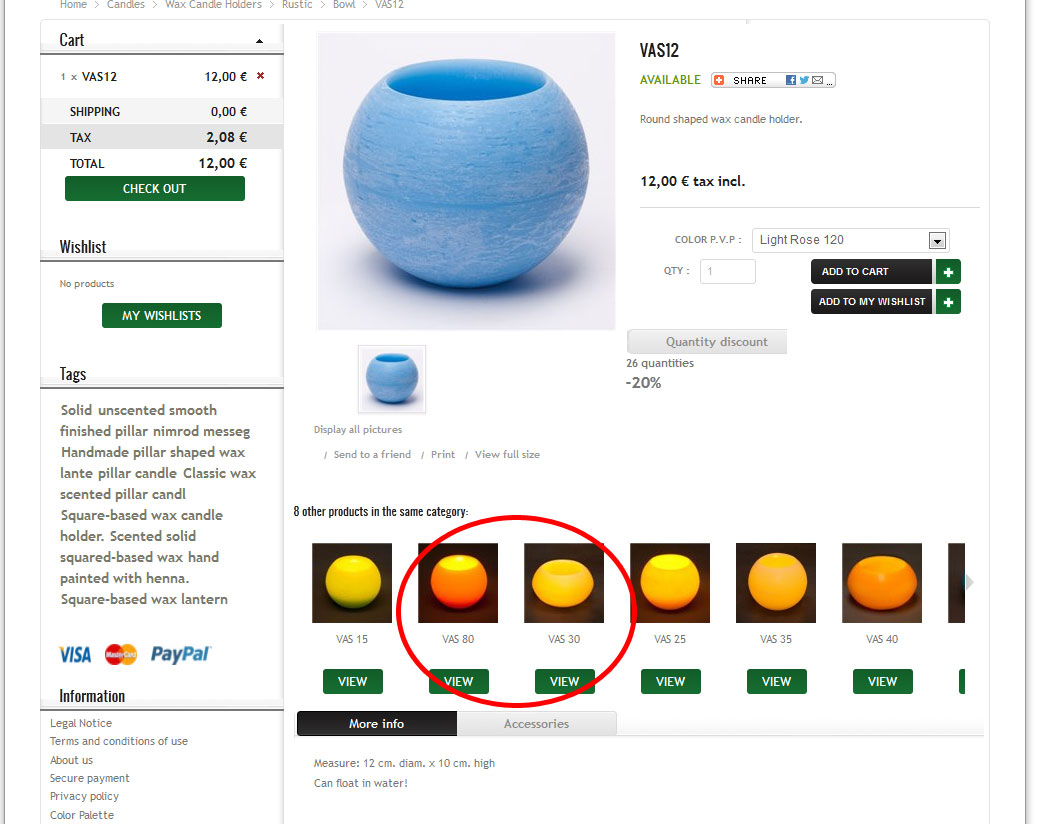Share by email envelope icon
1037x824 pixels.
point(817,80)
